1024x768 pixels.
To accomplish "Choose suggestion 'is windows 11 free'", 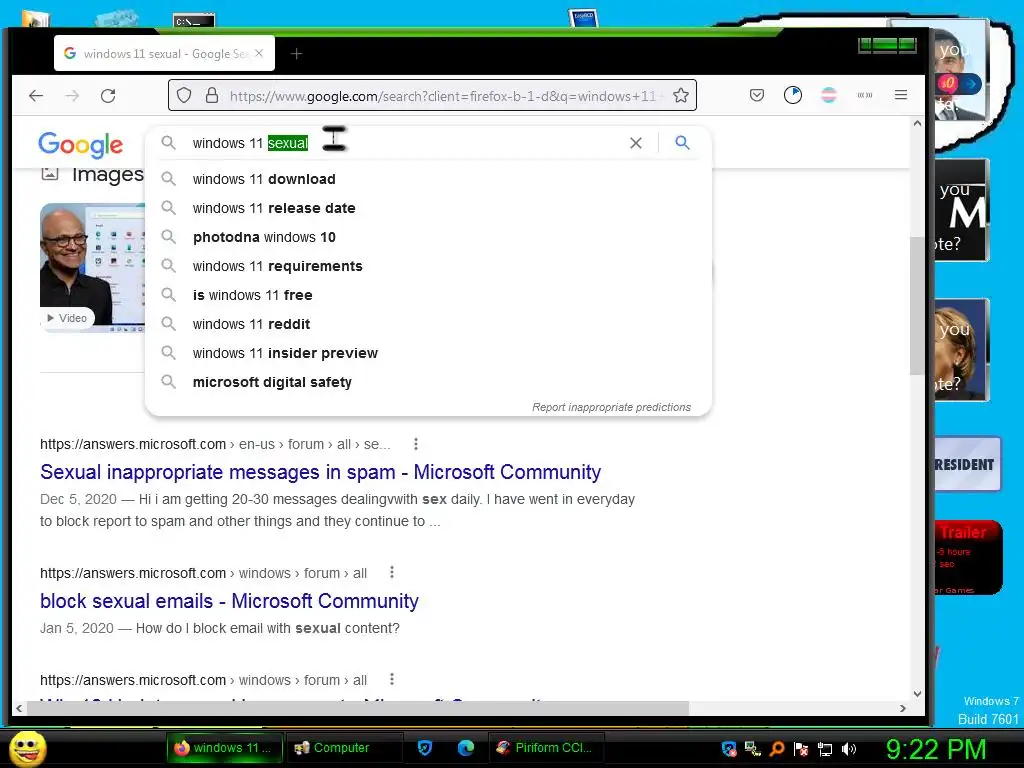I will pos(428,295).
